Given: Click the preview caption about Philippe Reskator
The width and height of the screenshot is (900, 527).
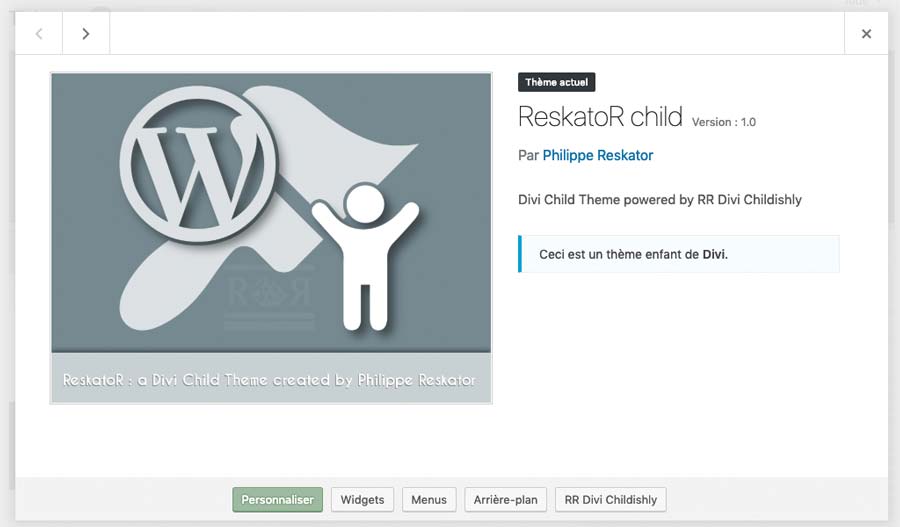Looking at the screenshot, I should pos(270,380).
